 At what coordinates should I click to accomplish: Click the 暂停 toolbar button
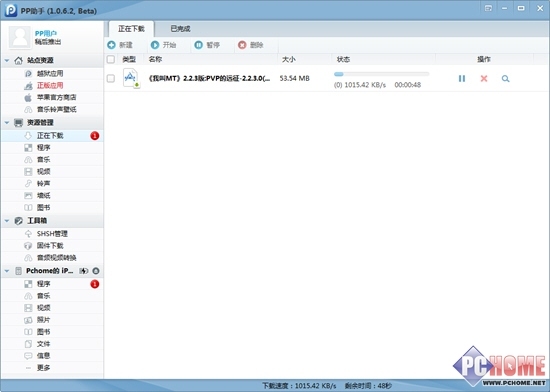pos(207,45)
